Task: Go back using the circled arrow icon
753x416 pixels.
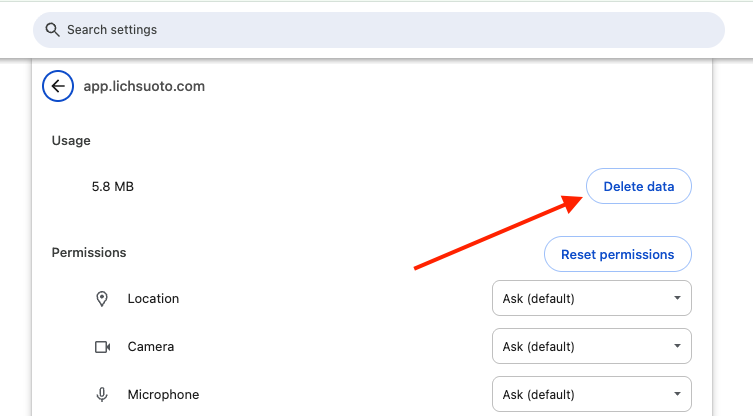Action: [58, 86]
